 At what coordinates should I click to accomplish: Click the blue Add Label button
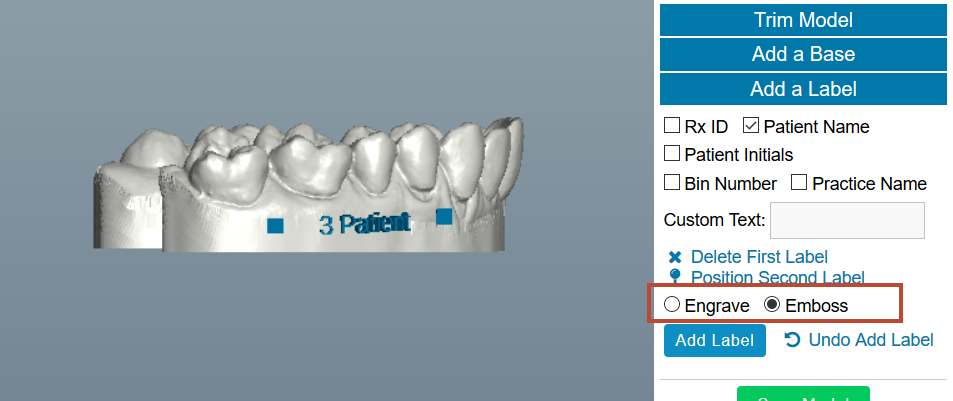[x=714, y=340]
